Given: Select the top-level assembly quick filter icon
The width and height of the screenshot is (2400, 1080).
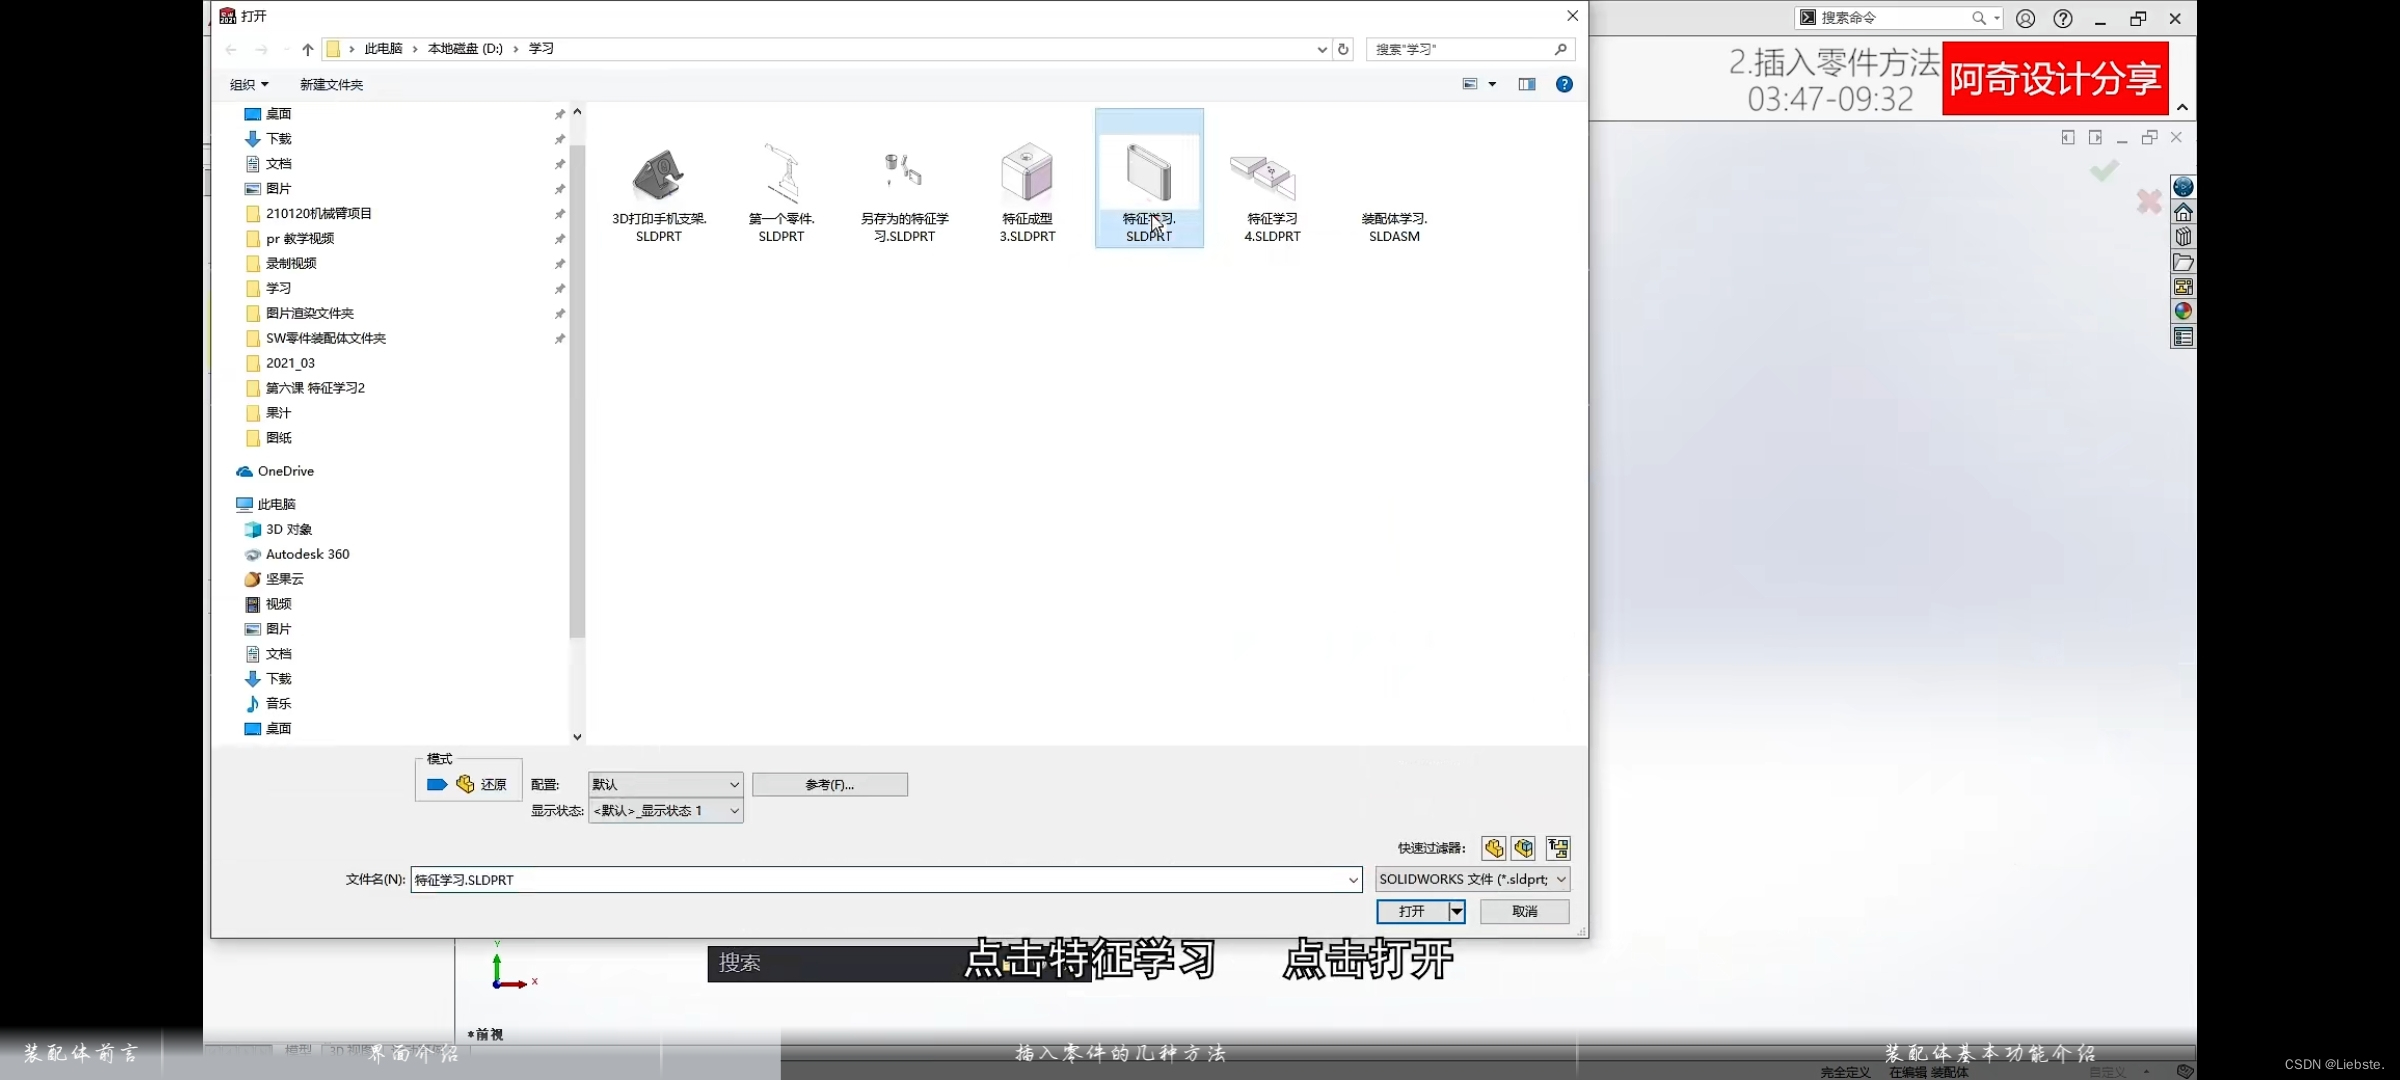Looking at the screenshot, I should point(1557,848).
